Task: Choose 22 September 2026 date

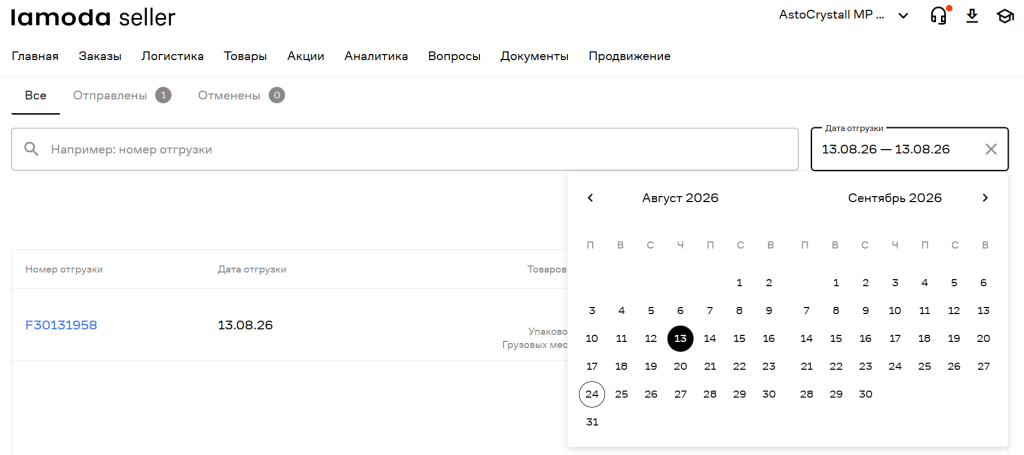Action: 836,366
